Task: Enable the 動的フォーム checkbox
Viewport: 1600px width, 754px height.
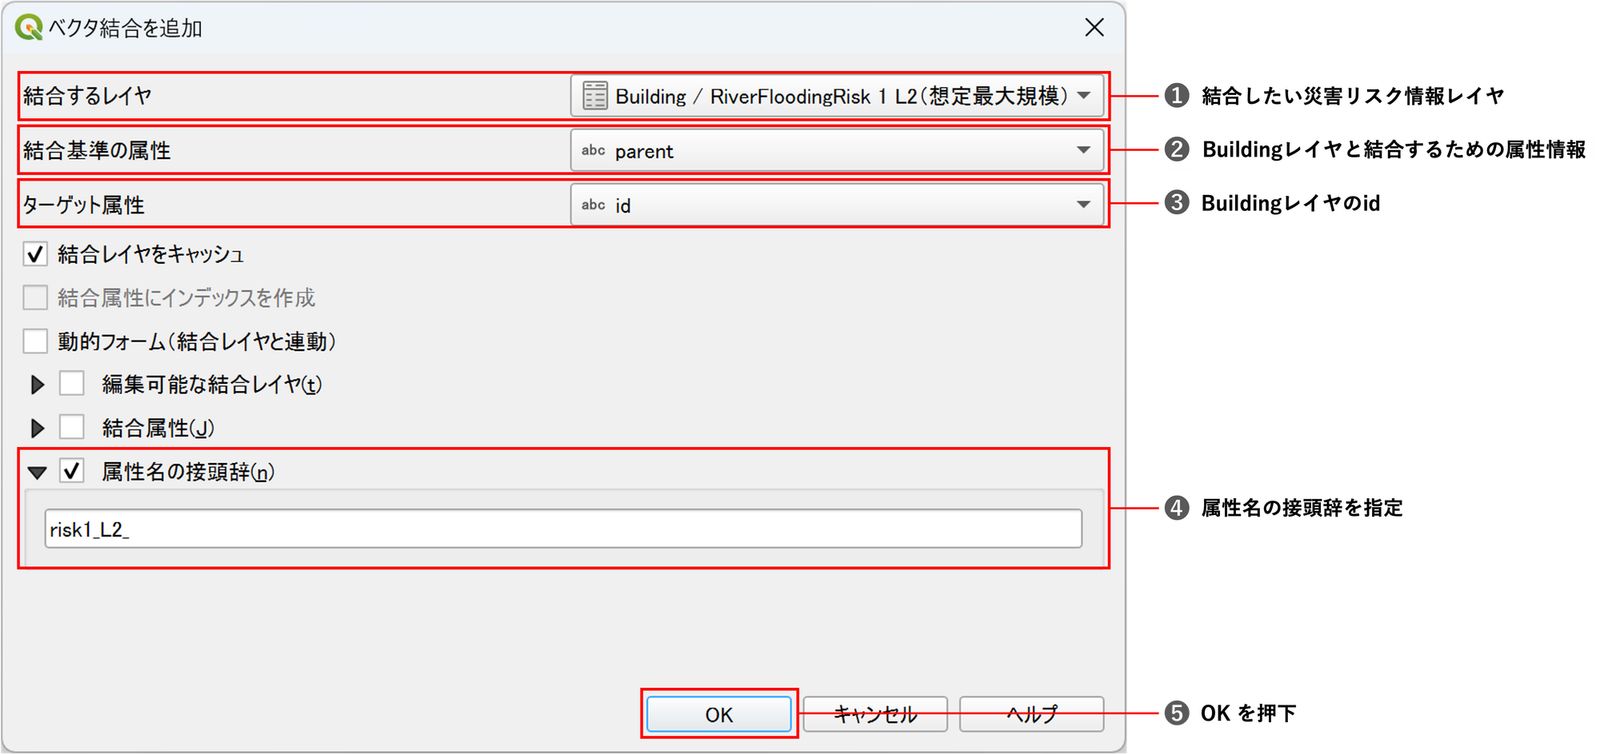Action: point(35,341)
